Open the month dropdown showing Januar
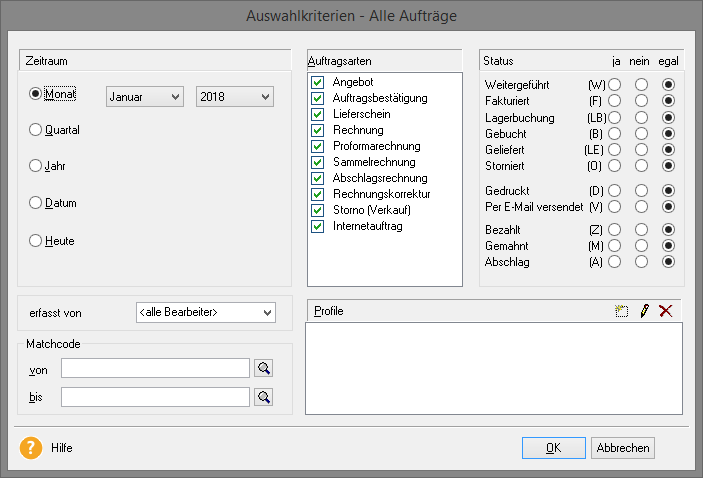The width and height of the screenshot is (703, 478). click(x=145, y=96)
